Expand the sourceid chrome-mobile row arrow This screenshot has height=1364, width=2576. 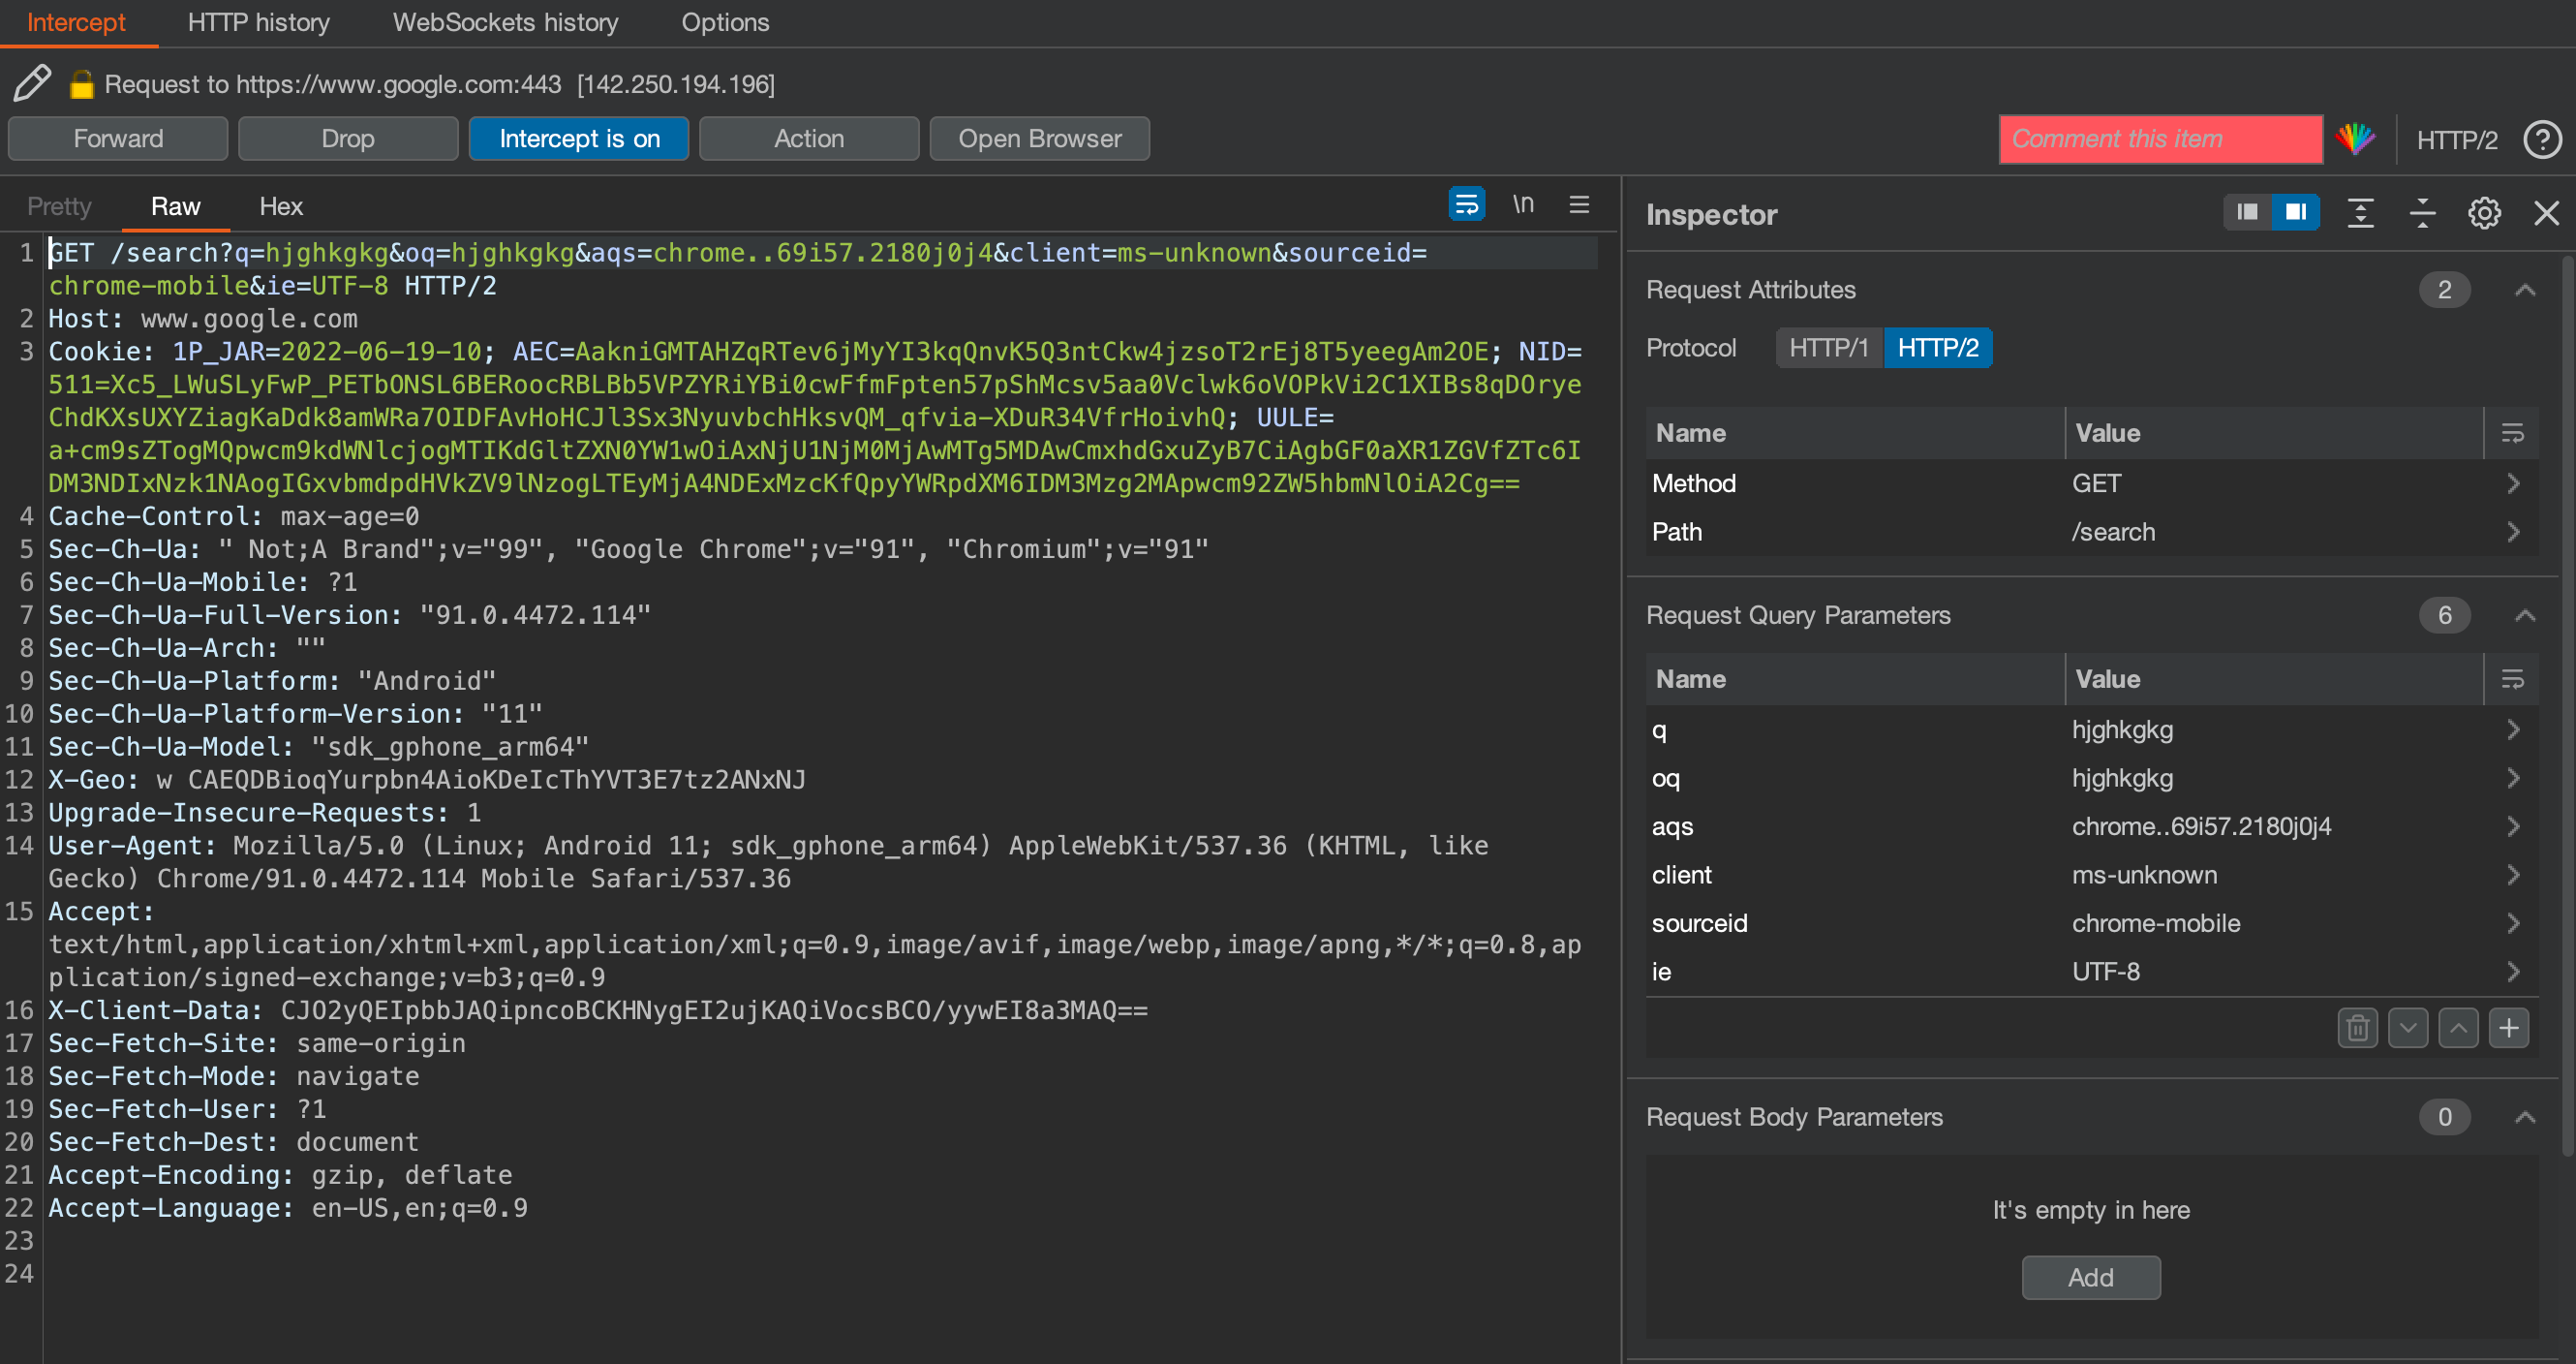(x=2513, y=923)
